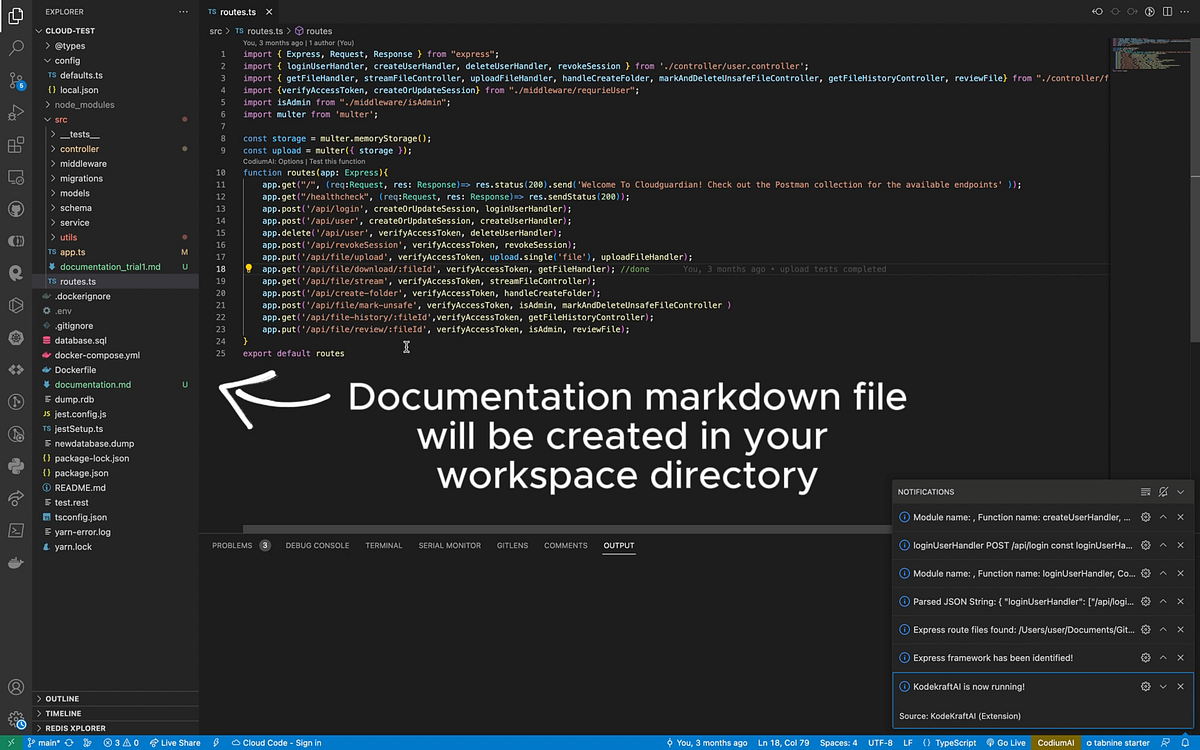The image size is (1200, 750).
Task: Switch to the TERMINAL panel tab
Action: coord(383,545)
